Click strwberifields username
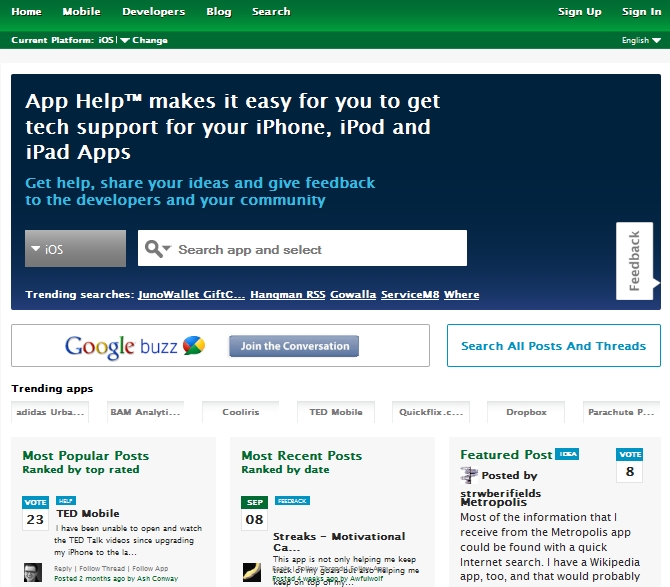 501,493
